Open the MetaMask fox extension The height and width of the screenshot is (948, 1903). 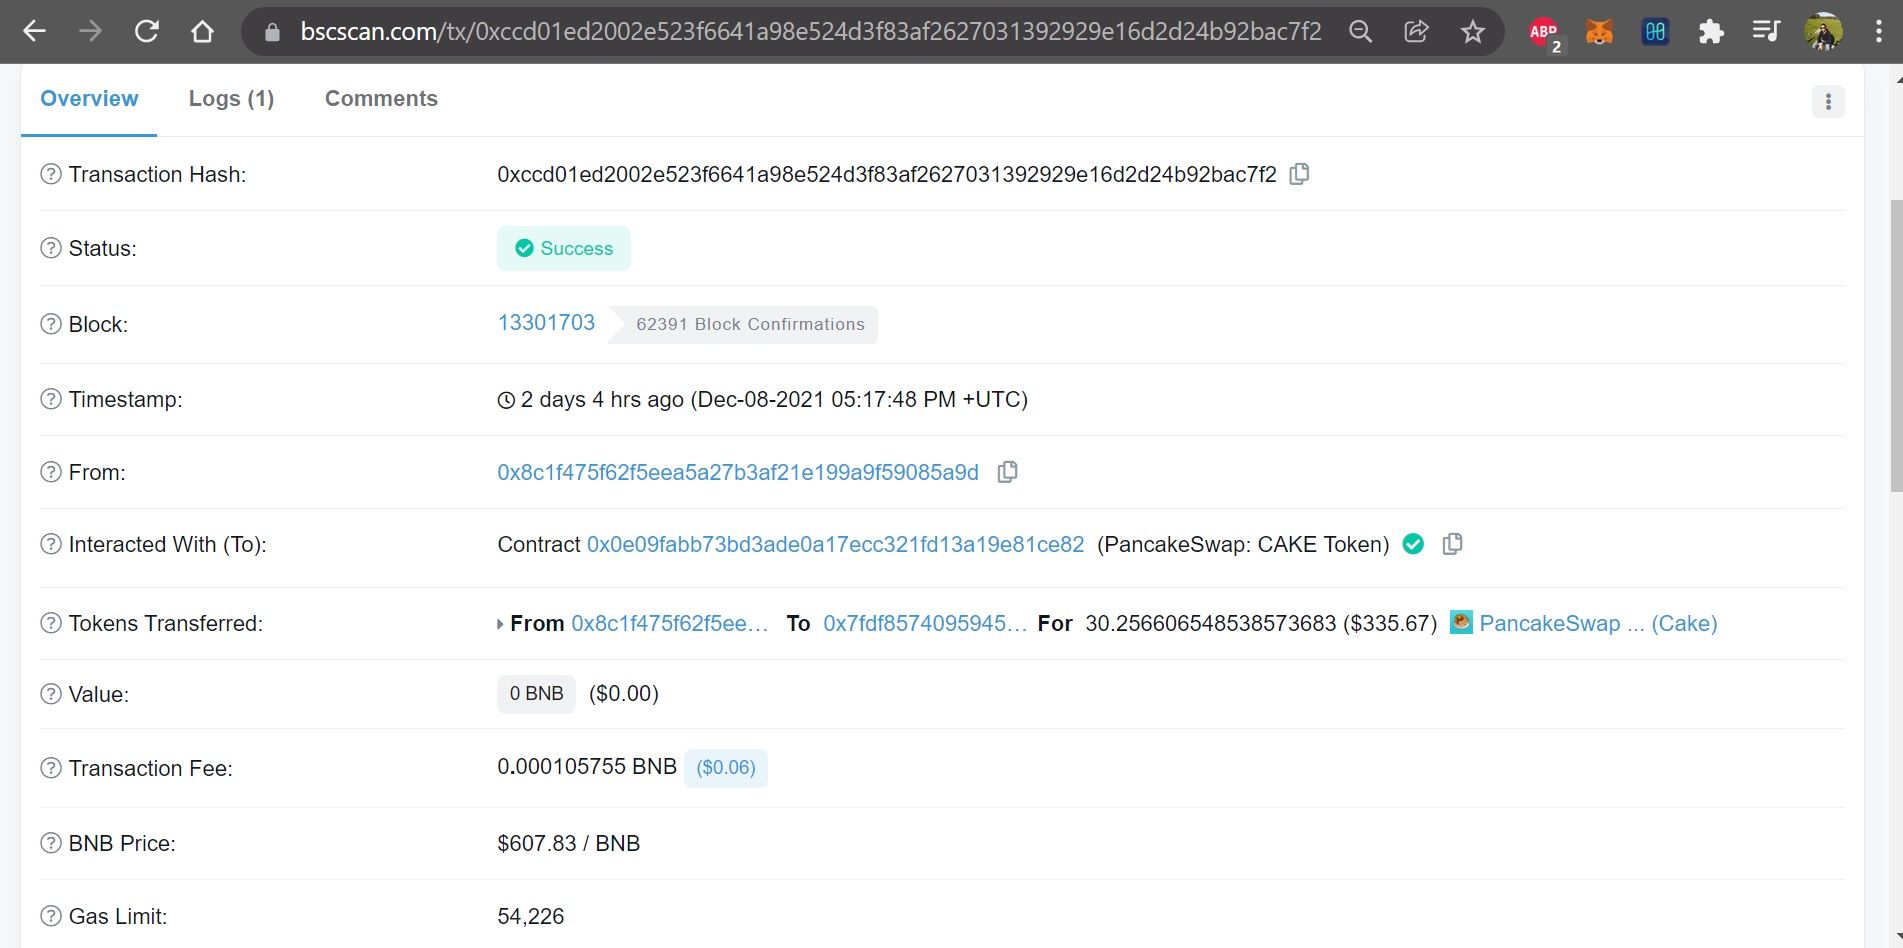1599,32
